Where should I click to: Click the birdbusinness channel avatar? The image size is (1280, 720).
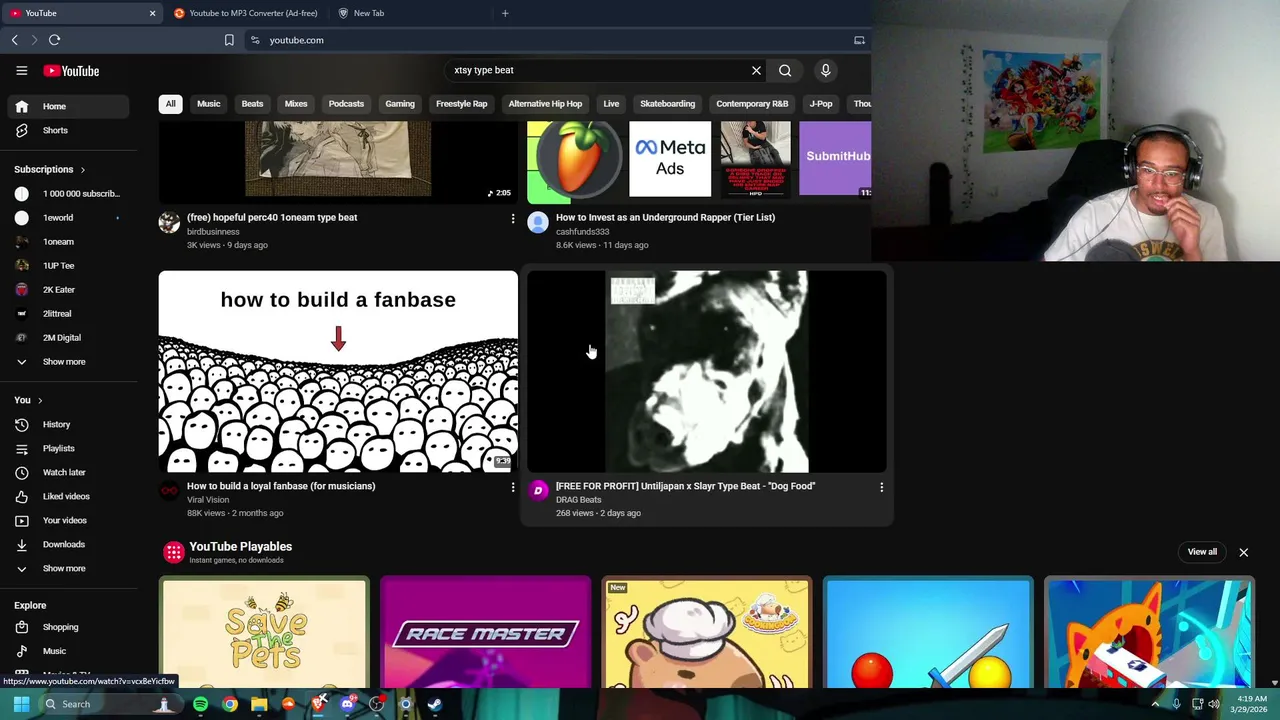coord(169,222)
